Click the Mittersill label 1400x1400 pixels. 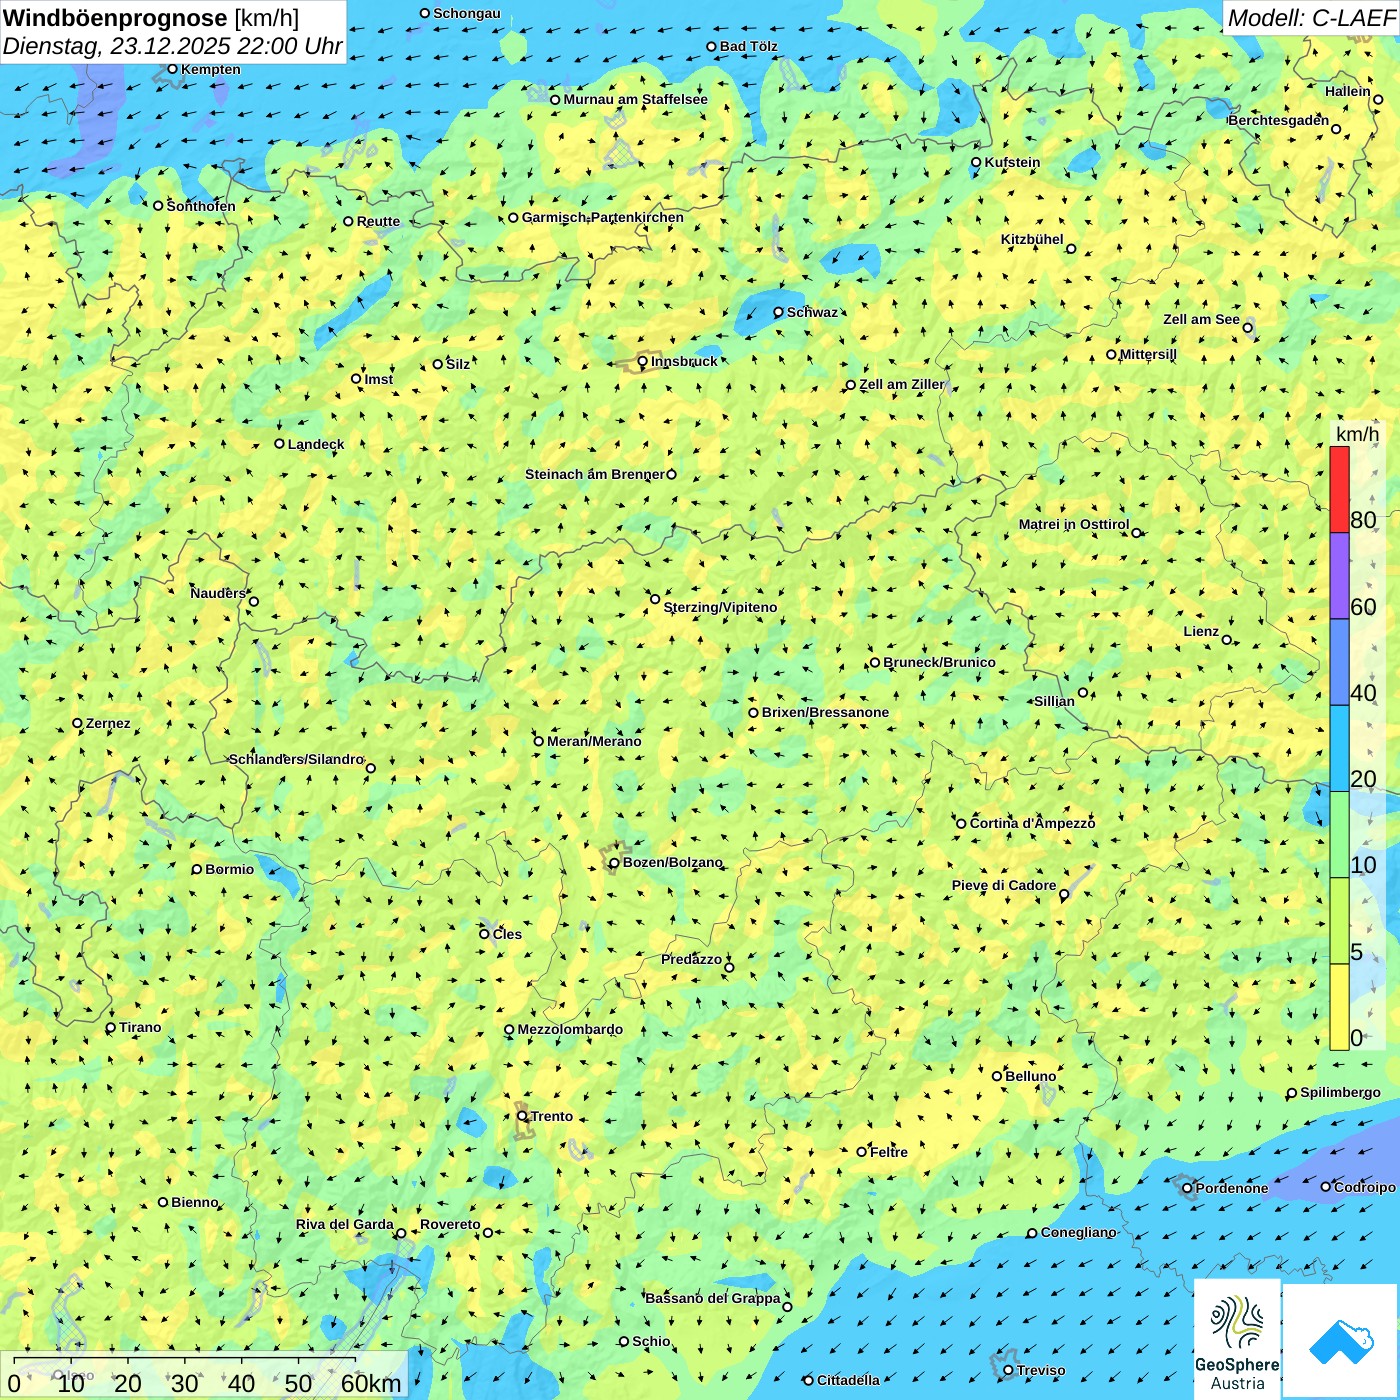tap(1148, 354)
